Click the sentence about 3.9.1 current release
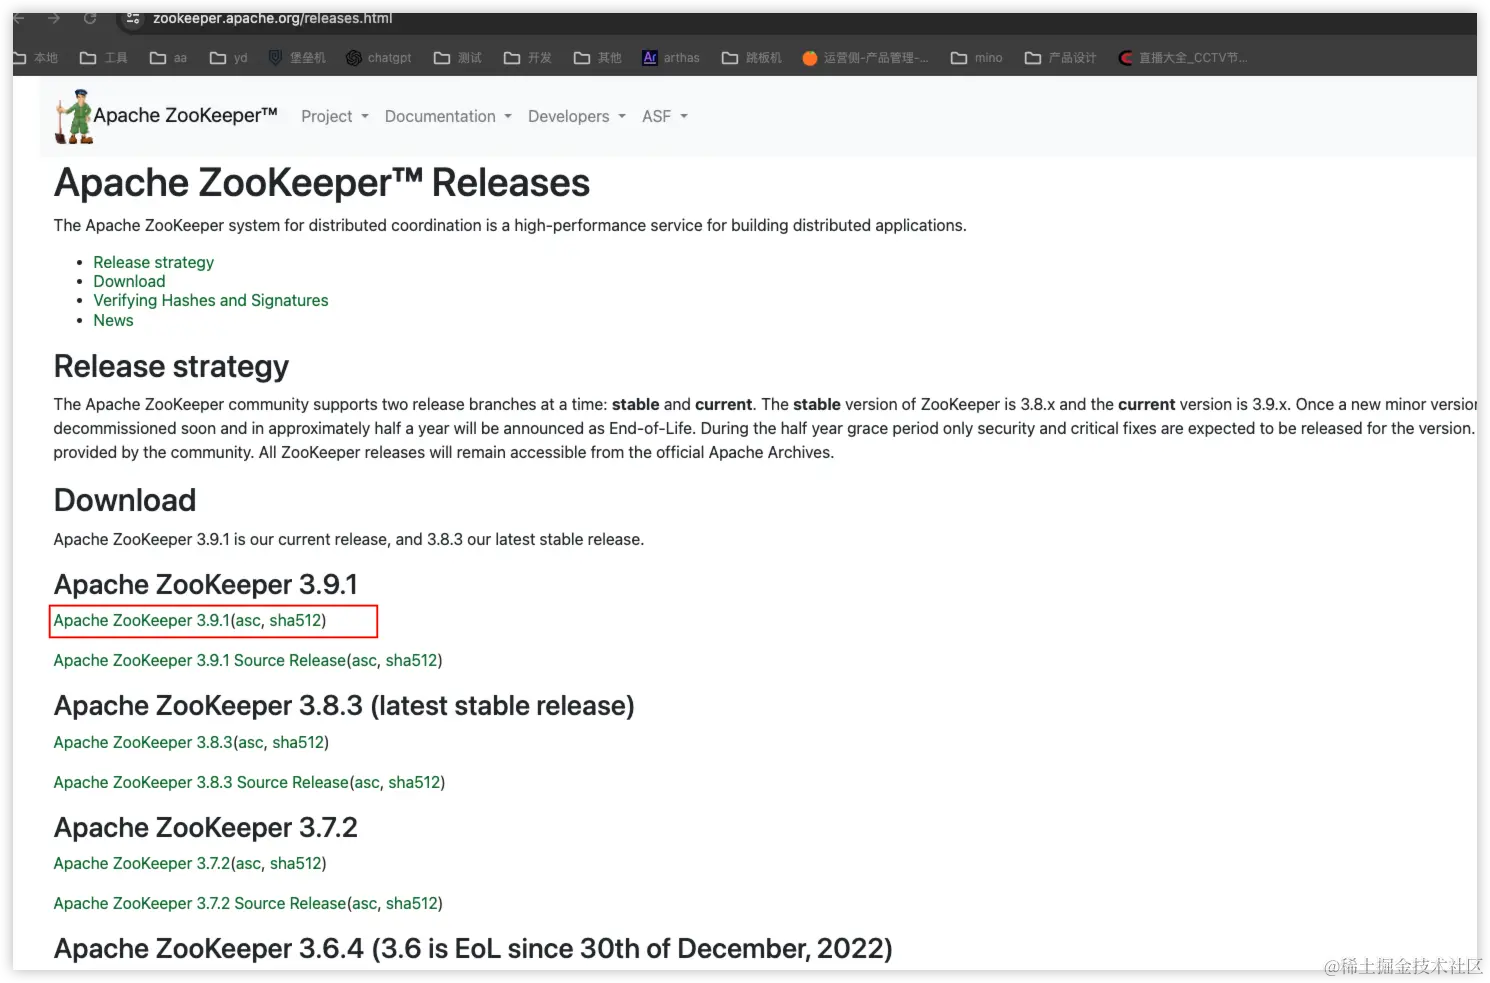 click(x=349, y=540)
